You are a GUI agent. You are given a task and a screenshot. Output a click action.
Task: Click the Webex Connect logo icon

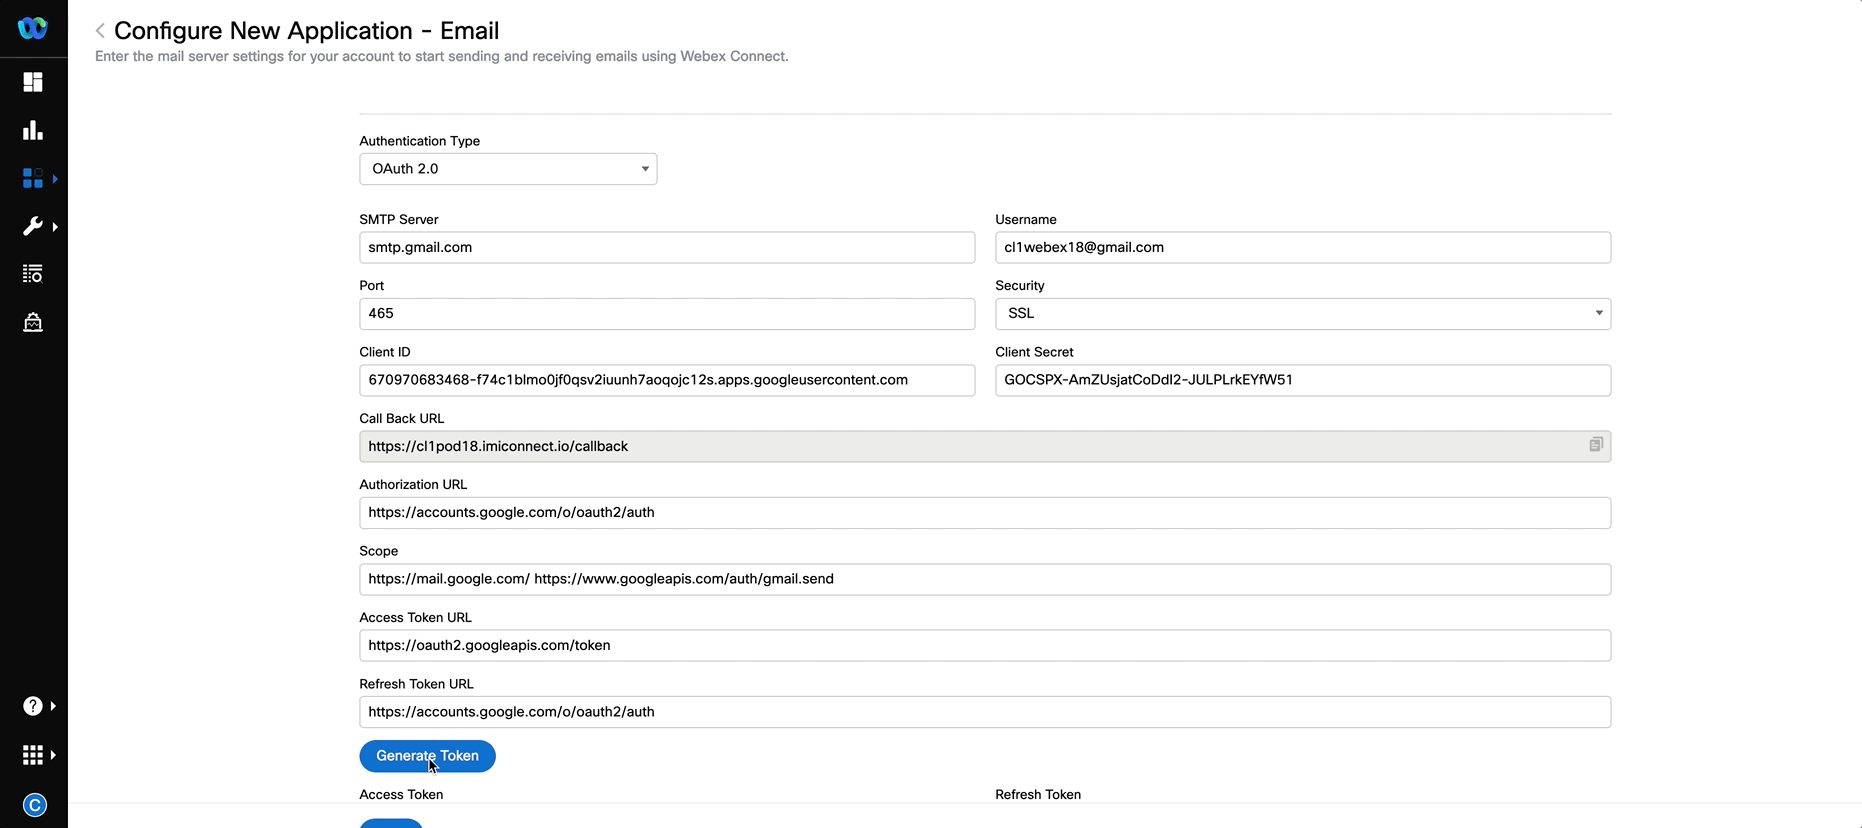coord(32,28)
